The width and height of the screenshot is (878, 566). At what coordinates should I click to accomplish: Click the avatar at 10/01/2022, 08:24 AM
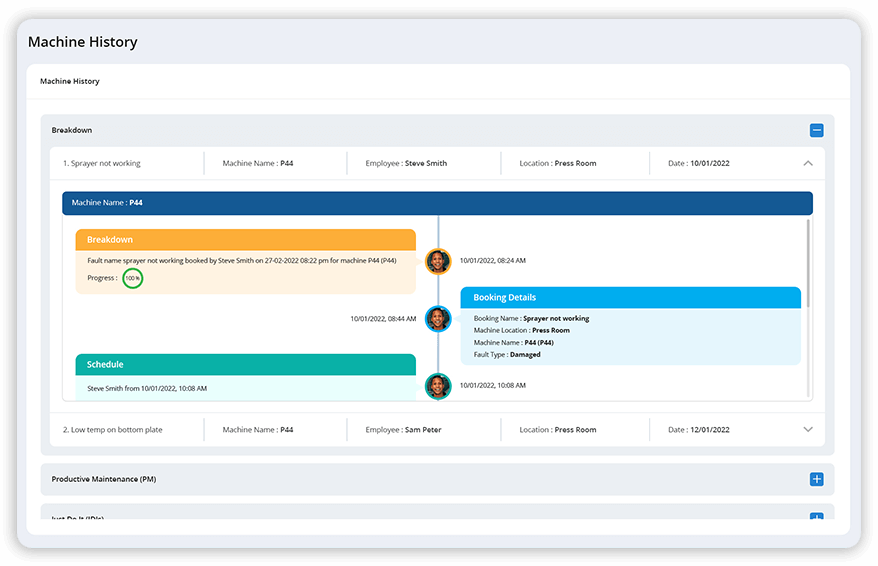tap(438, 261)
